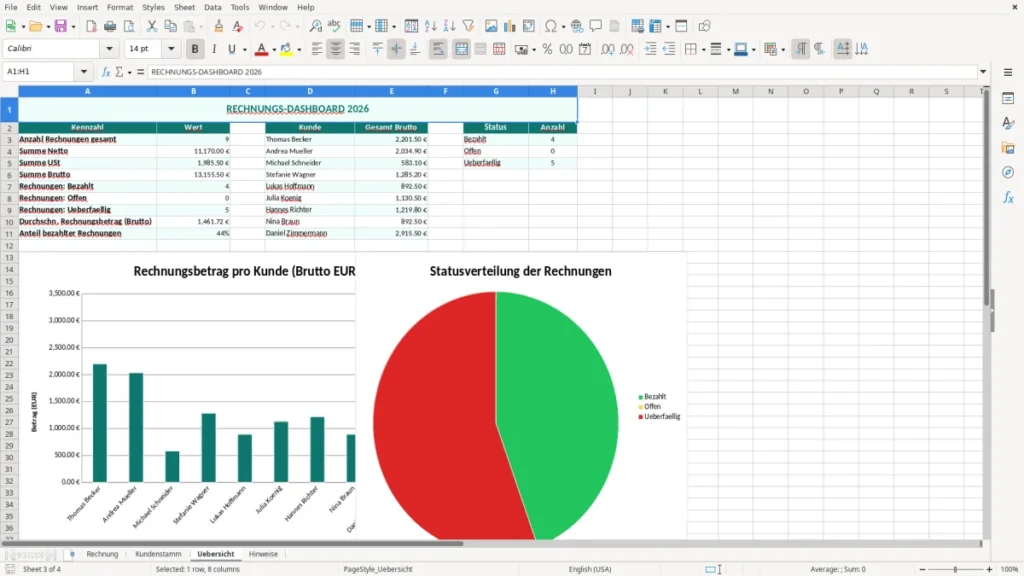
Task: Open font color dropdown arrow
Action: click(274, 50)
